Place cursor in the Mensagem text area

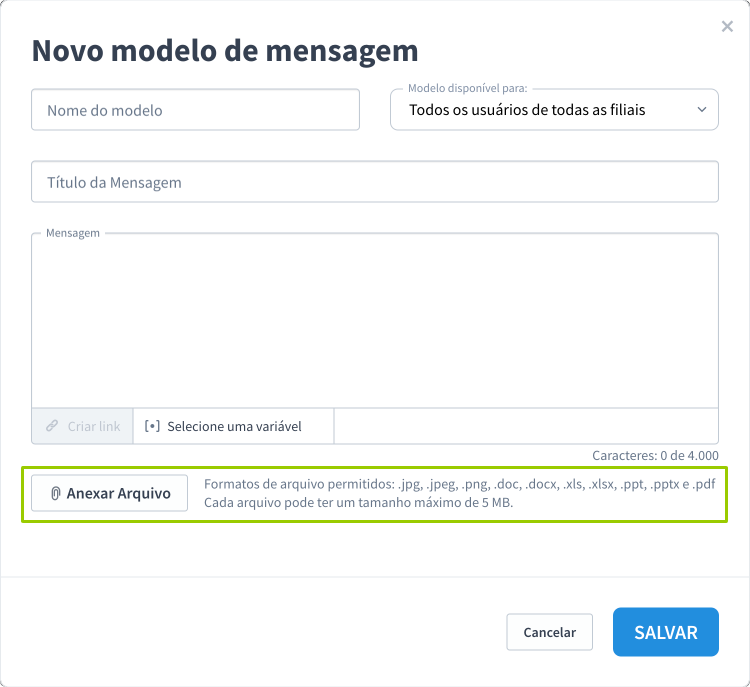coord(375,320)
